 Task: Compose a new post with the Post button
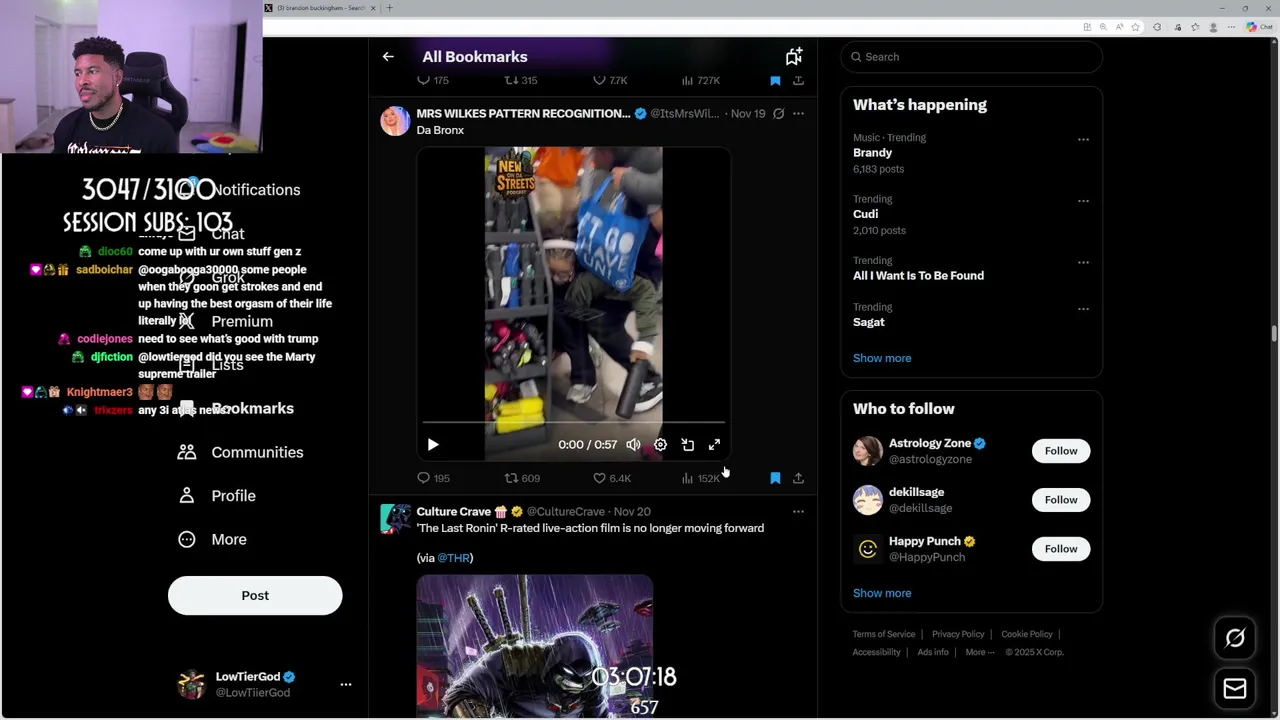[255, 595]
